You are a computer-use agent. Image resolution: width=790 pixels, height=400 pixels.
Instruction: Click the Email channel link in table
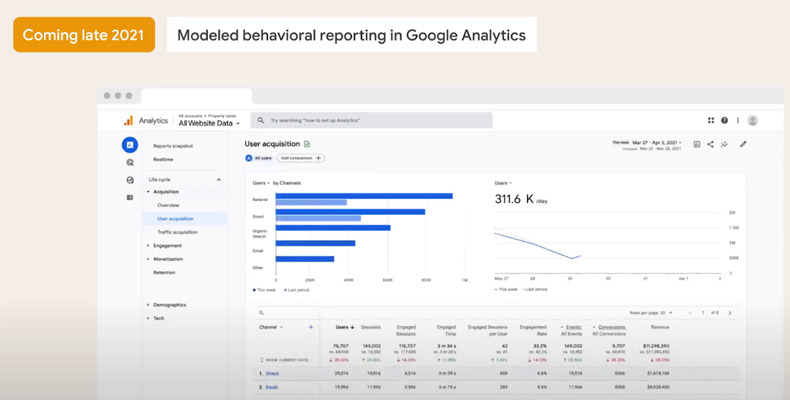click(x=272, y=387)
